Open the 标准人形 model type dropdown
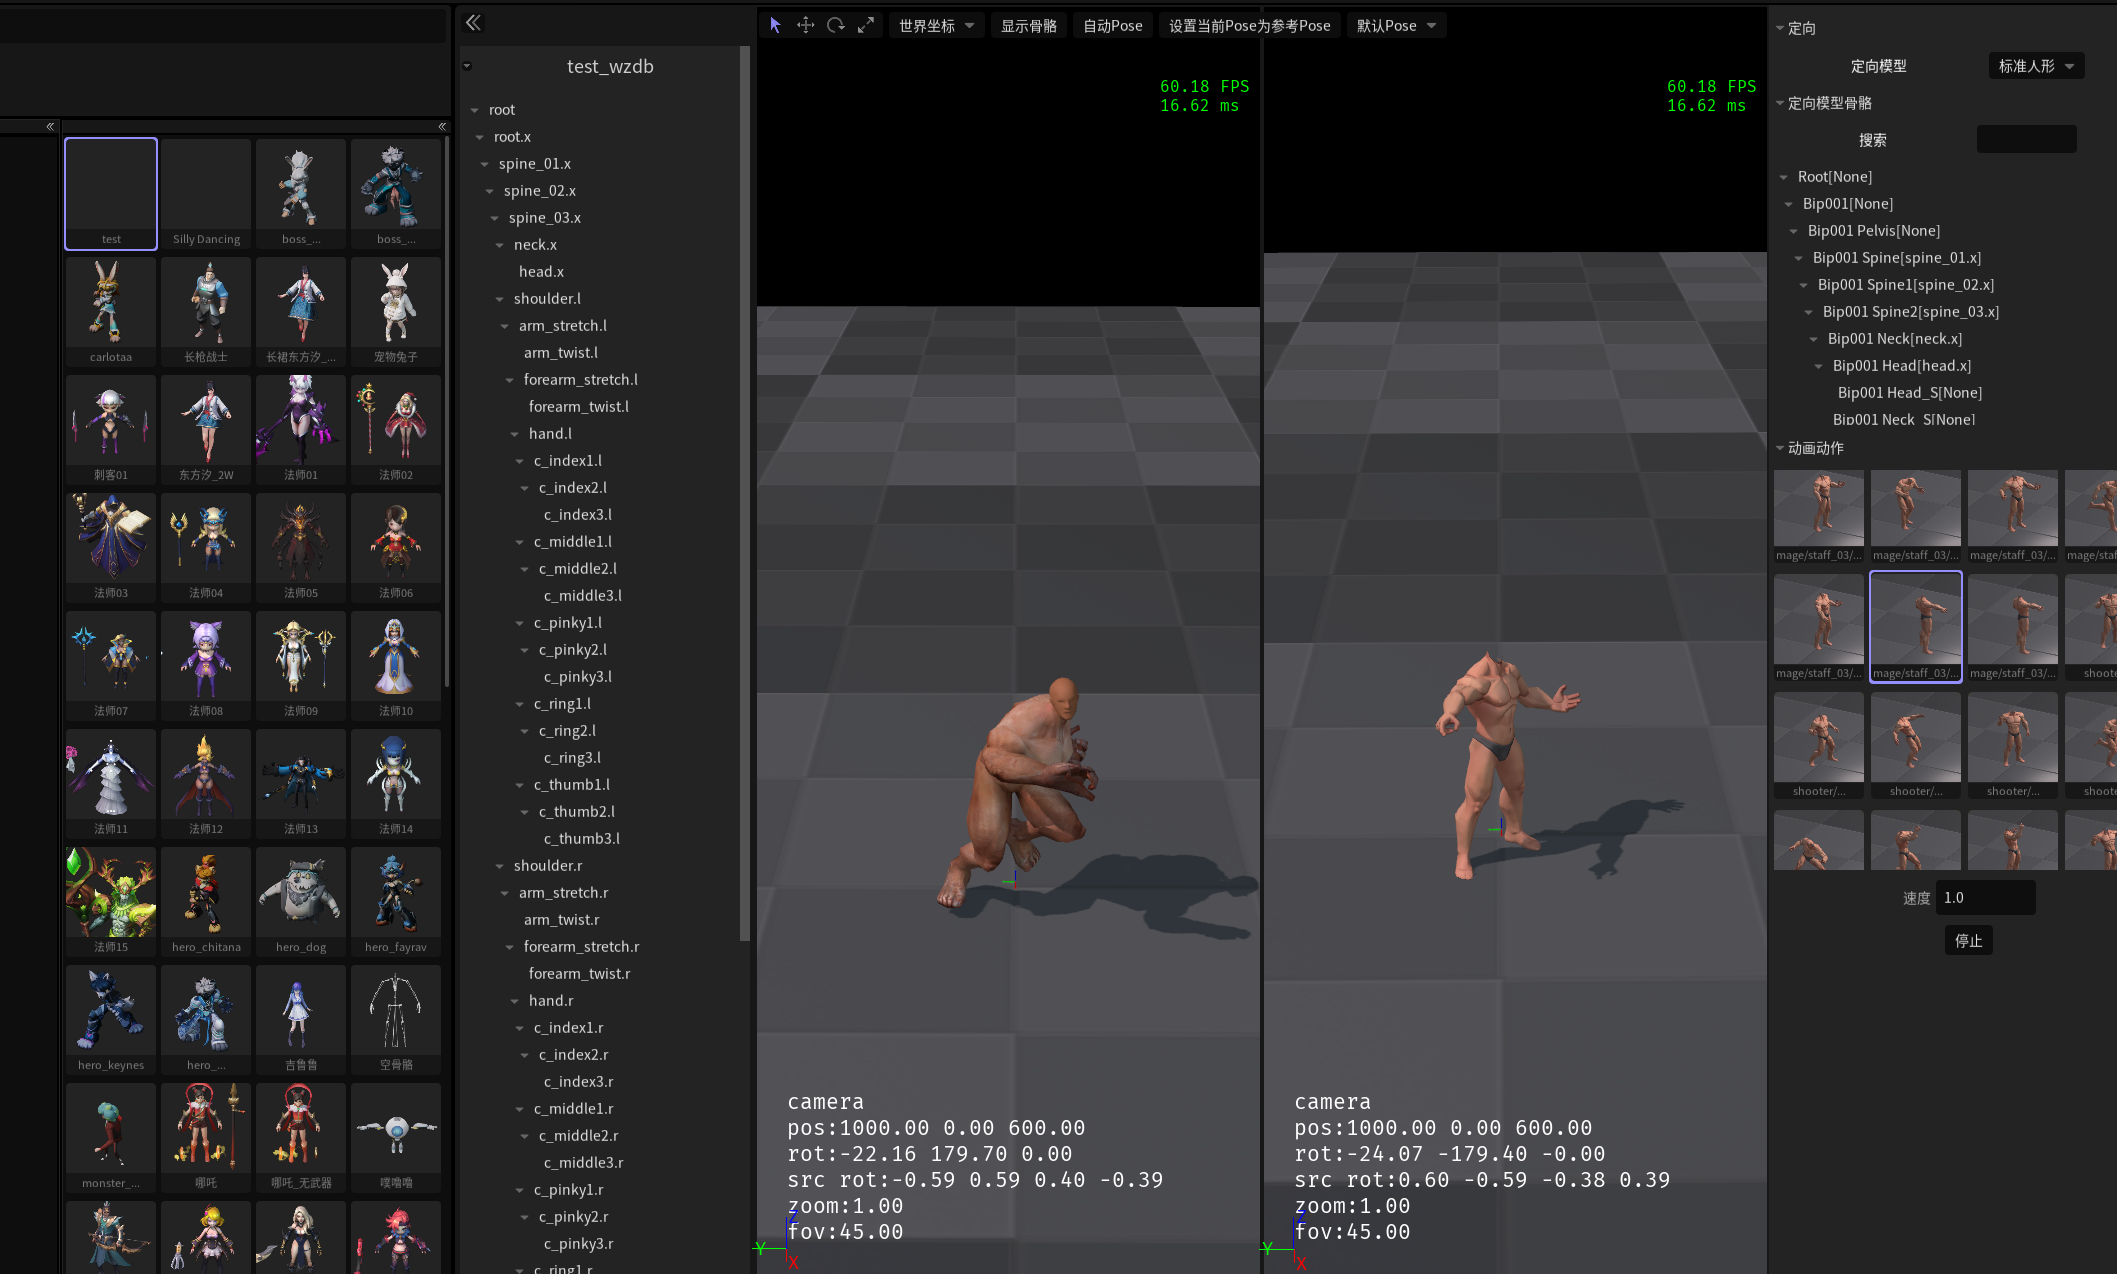The height and width of the screenshot is (1274, 2117). tap(2036, 66)
